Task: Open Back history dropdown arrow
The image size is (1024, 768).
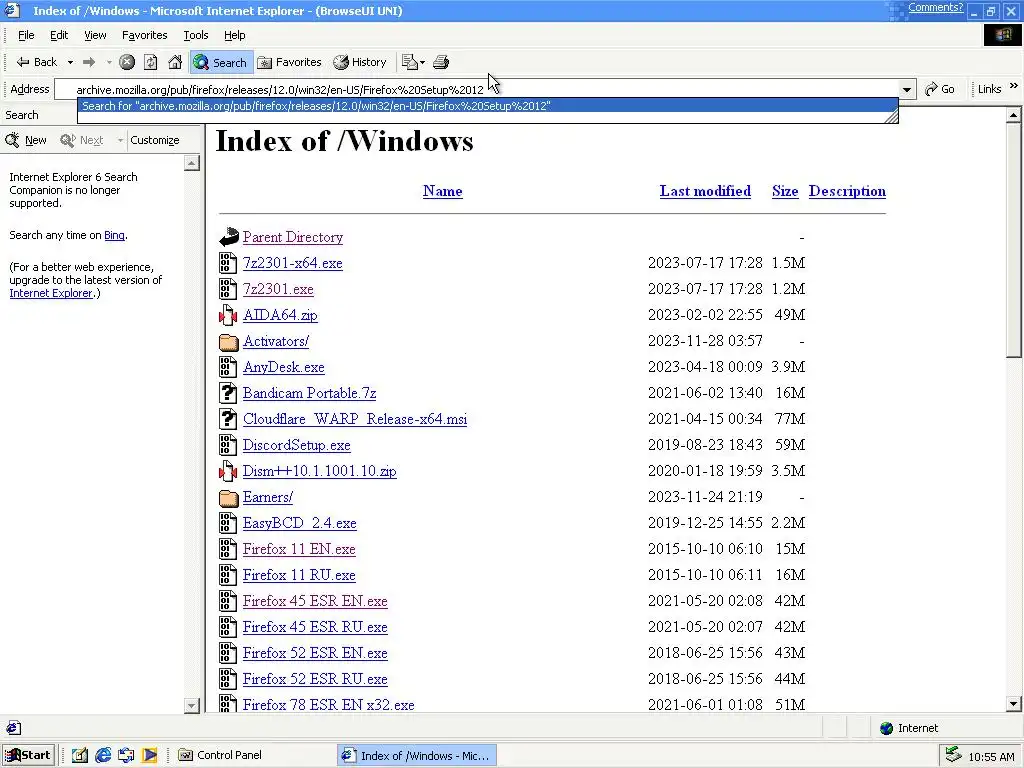Action: pos(70,63)
